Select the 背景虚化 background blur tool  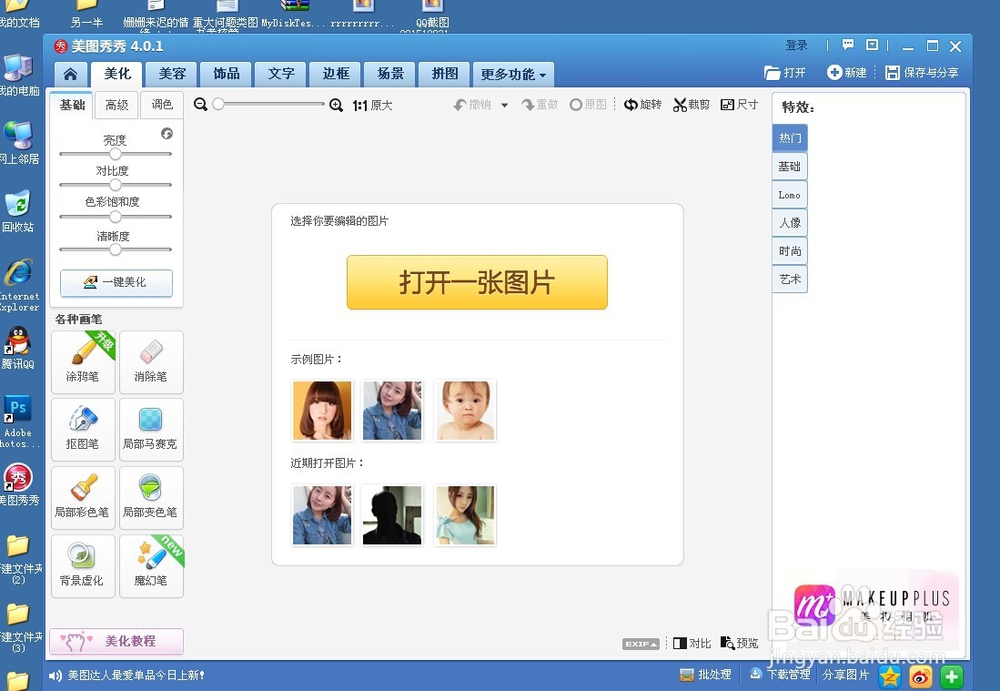(82, 566)
